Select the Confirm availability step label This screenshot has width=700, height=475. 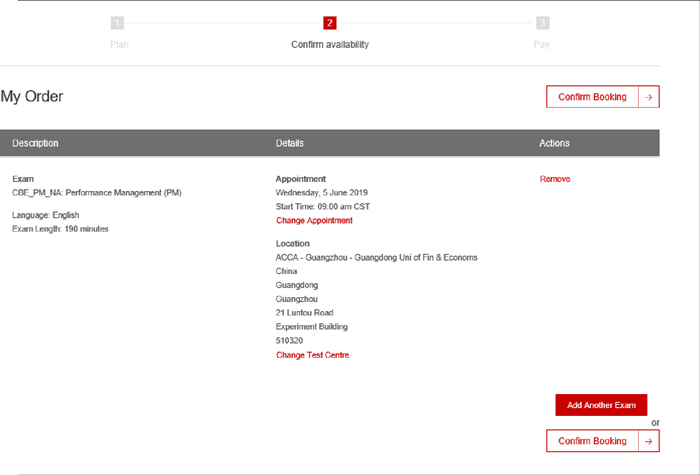click(330, 45)
